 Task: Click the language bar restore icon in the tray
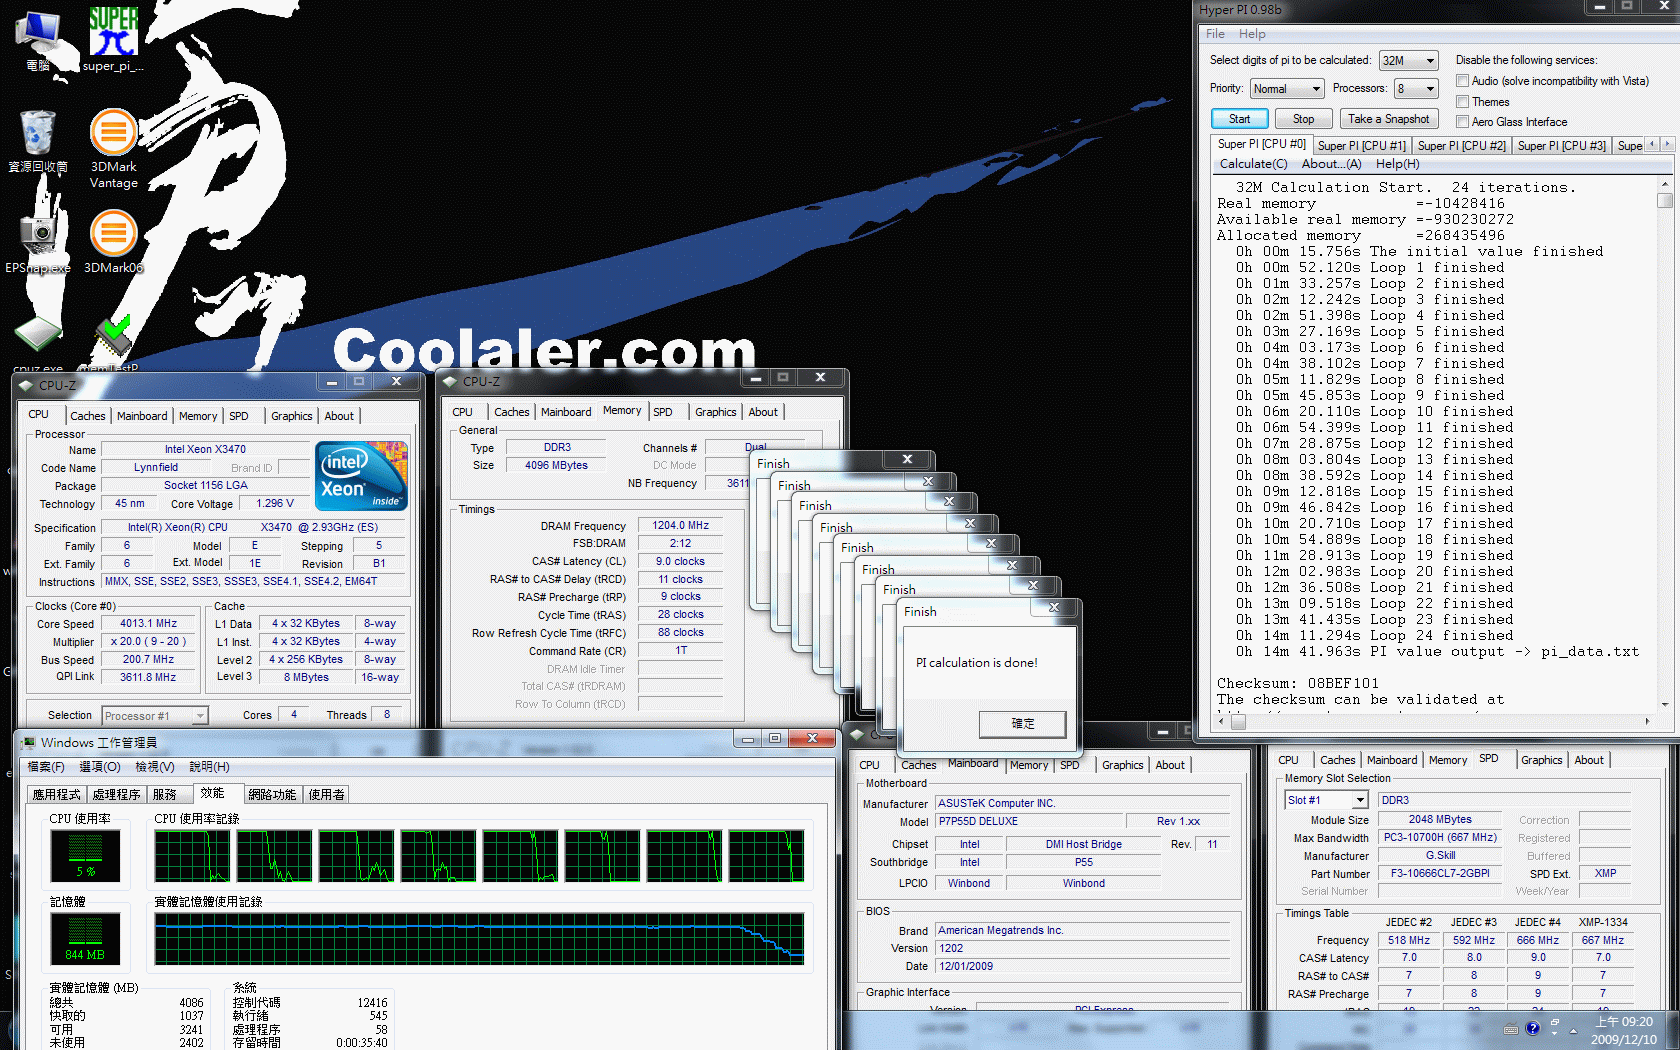pyautogui.click(x=1555, y=1024)
